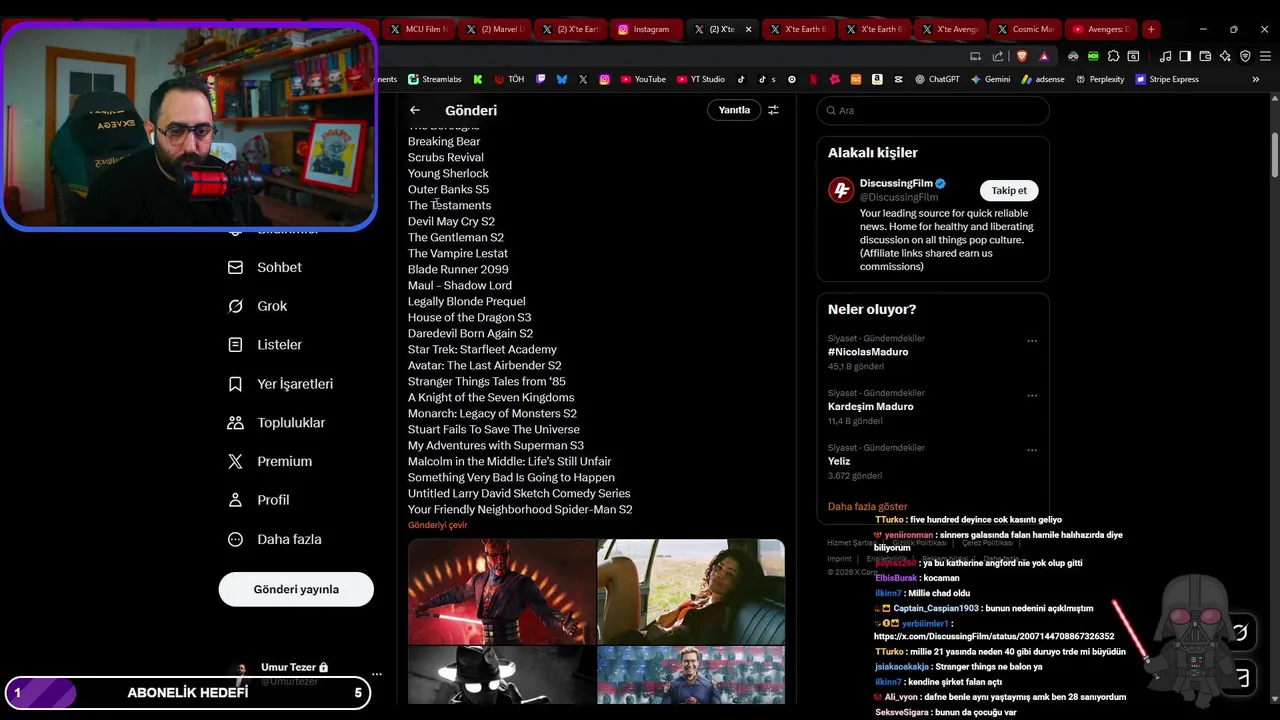The height and width of the screenshot is (720, 1280).
Task: Toggle the browser sidebar panel icon
Action: [x=1185, y=56]
